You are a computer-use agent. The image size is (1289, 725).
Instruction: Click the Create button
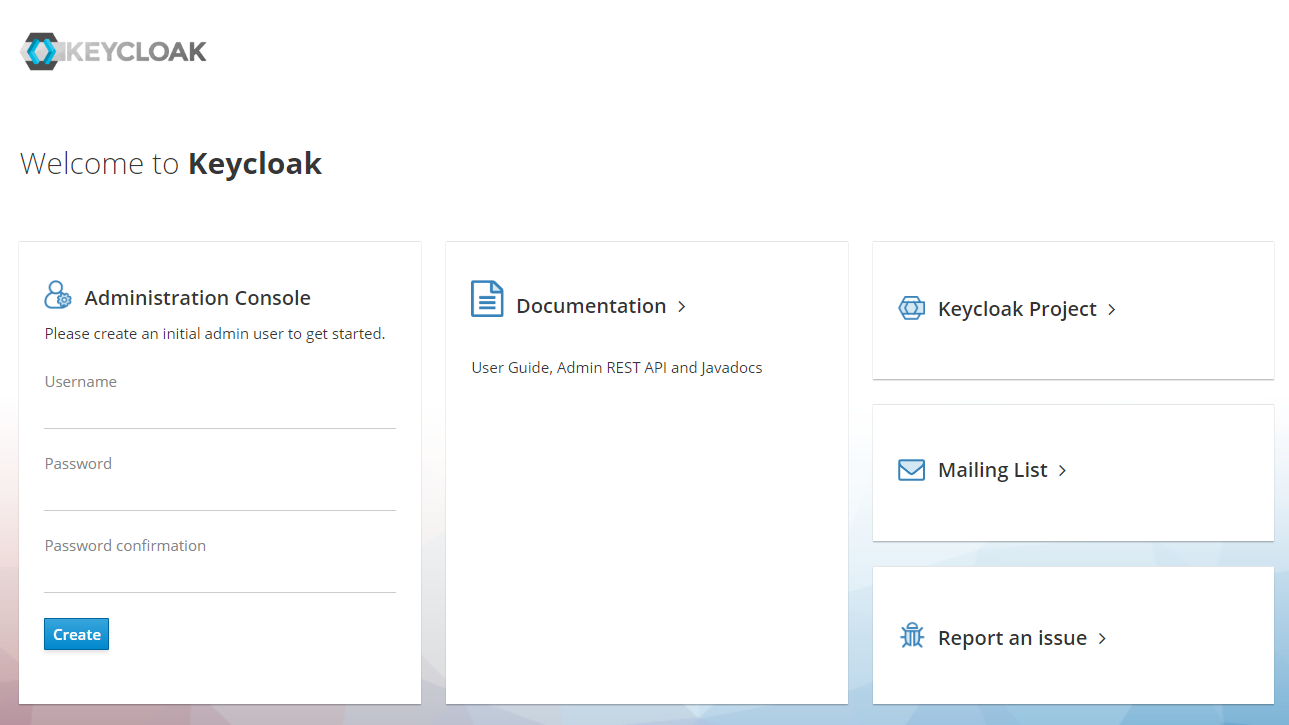coord(76,634)
